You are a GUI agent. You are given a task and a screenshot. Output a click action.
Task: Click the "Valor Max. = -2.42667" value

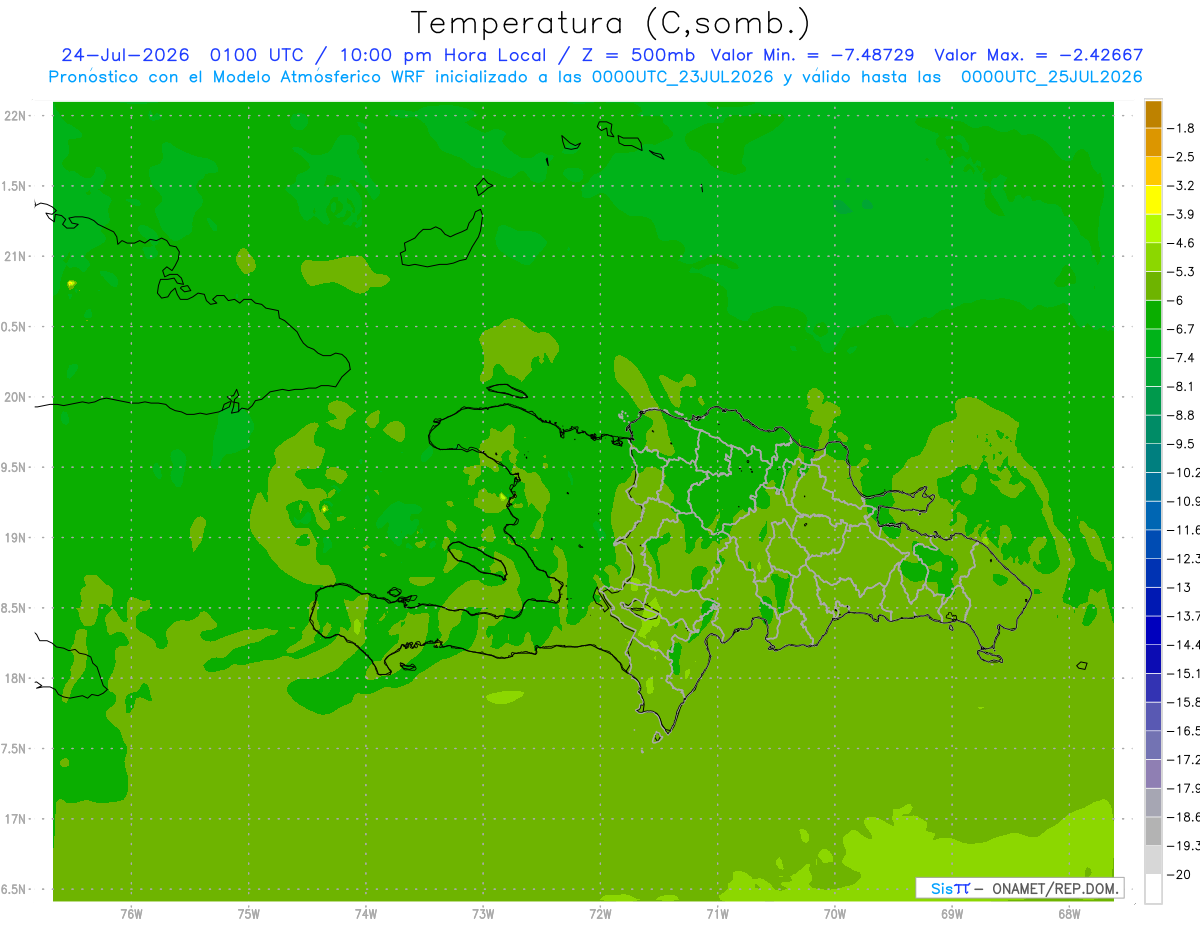pyautogui.click(x=1037, y=55)
